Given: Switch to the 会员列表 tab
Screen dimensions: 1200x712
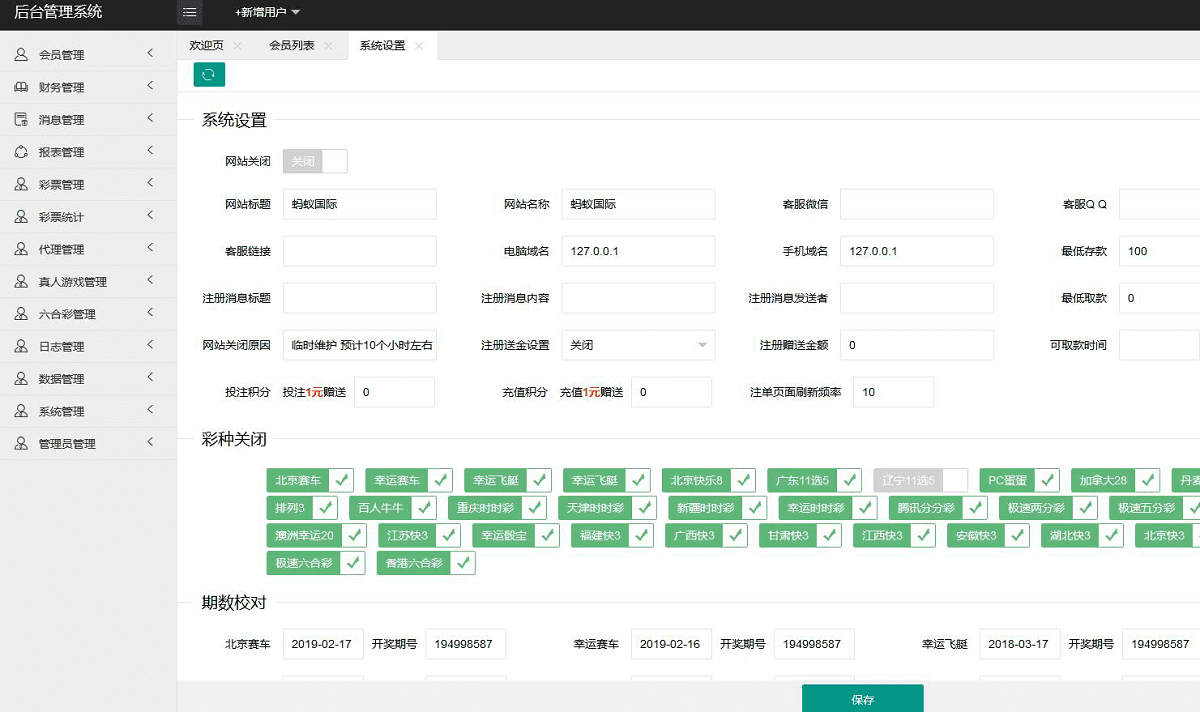Looking at the screenshot, I should pos(290,45).
